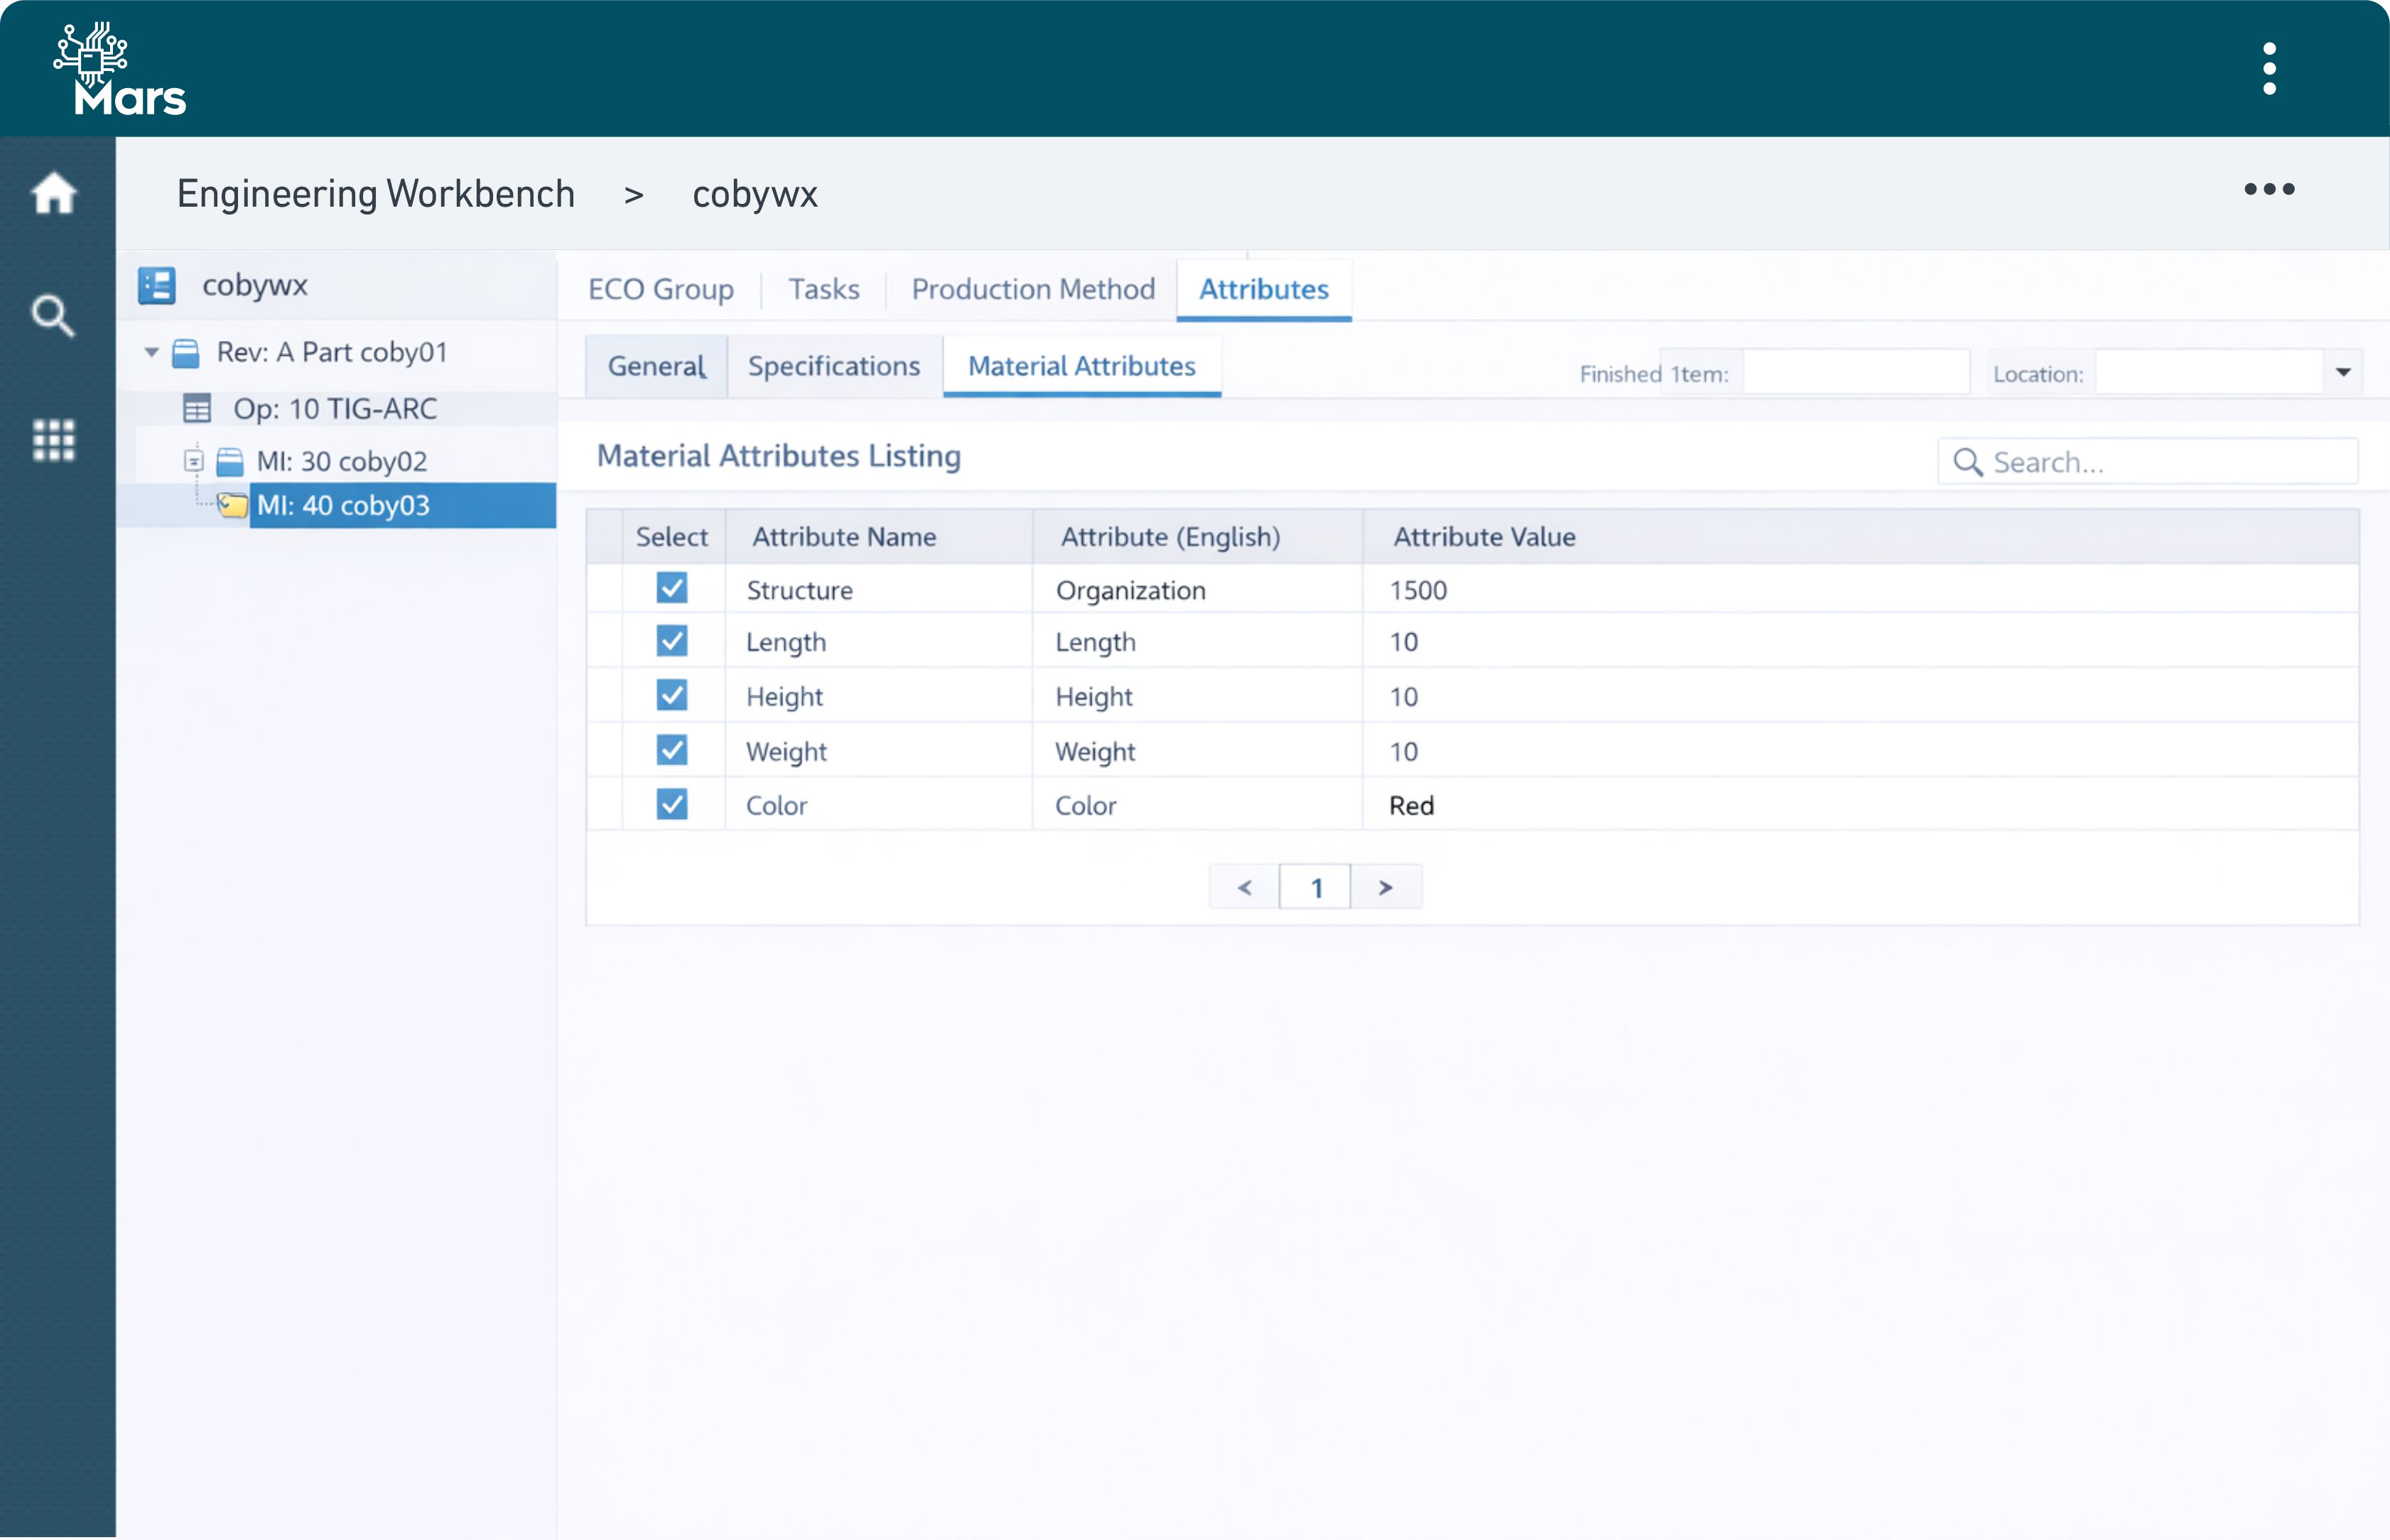Open the Search icon in the sidebar
Image resolution: width=2390 pixels, height=1540 pixels.
click(53, 316)
